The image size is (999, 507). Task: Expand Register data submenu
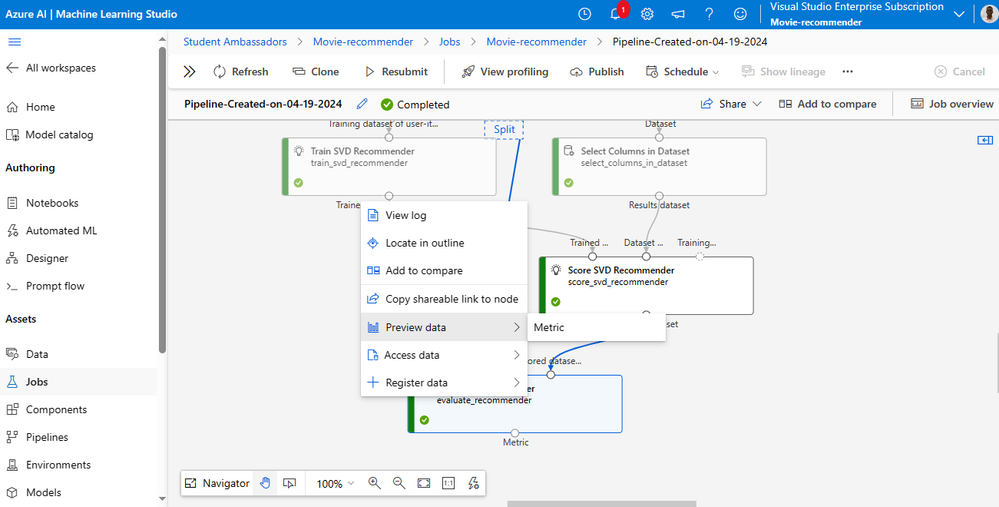pos(444,383)
